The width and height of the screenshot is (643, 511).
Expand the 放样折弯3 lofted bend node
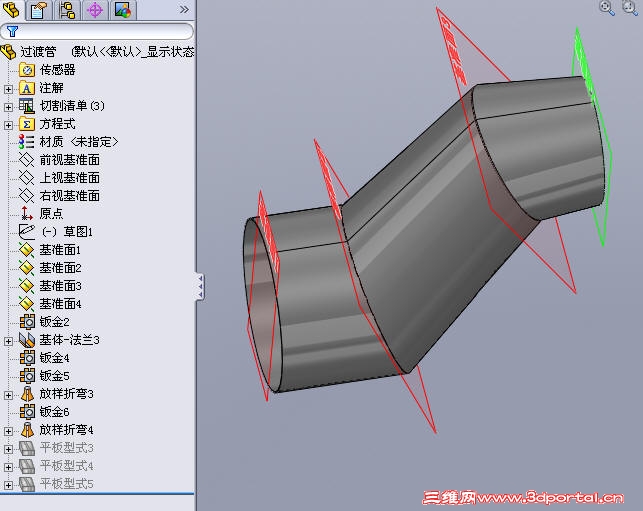(x=8, y=395)
